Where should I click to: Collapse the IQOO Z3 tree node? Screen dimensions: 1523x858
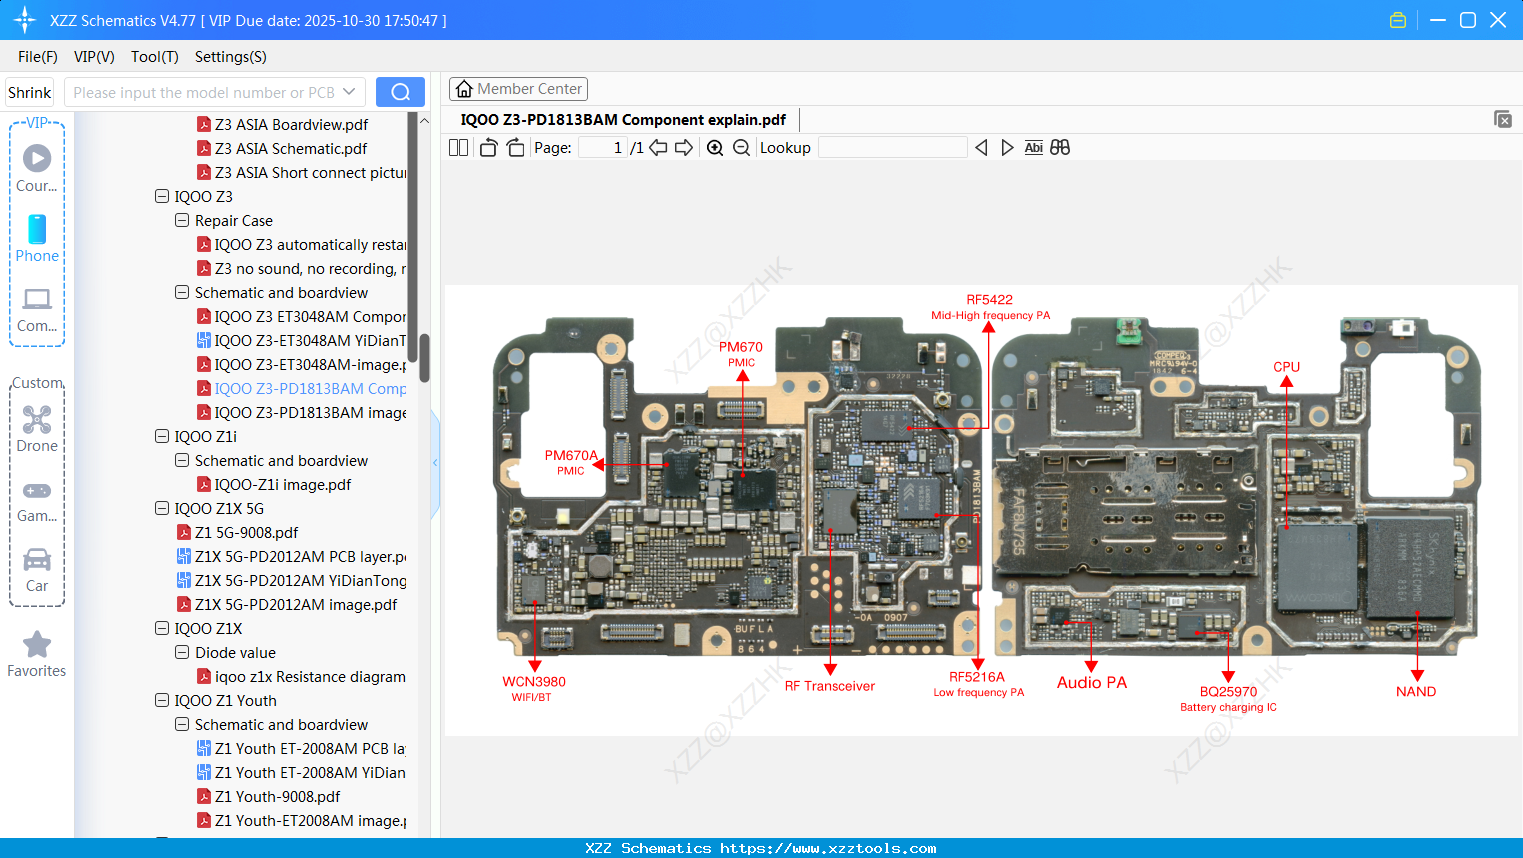click(x=161, y=196)
